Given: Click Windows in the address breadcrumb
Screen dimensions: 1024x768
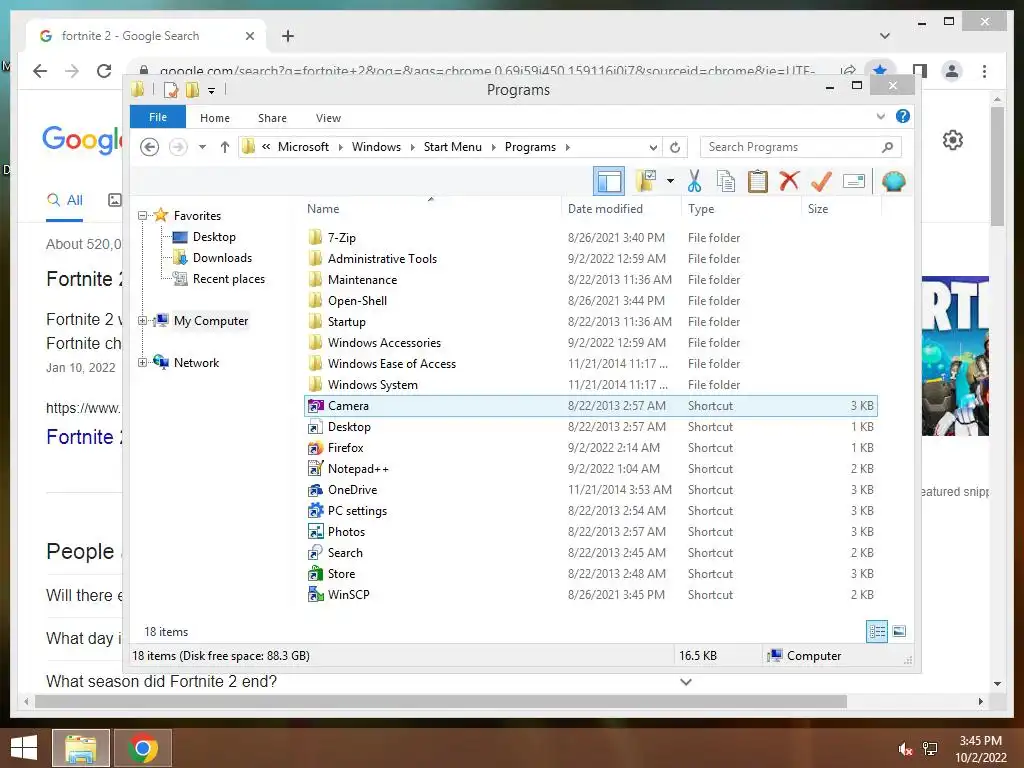Looking at the screenshot, I should (x=376, y=147).
